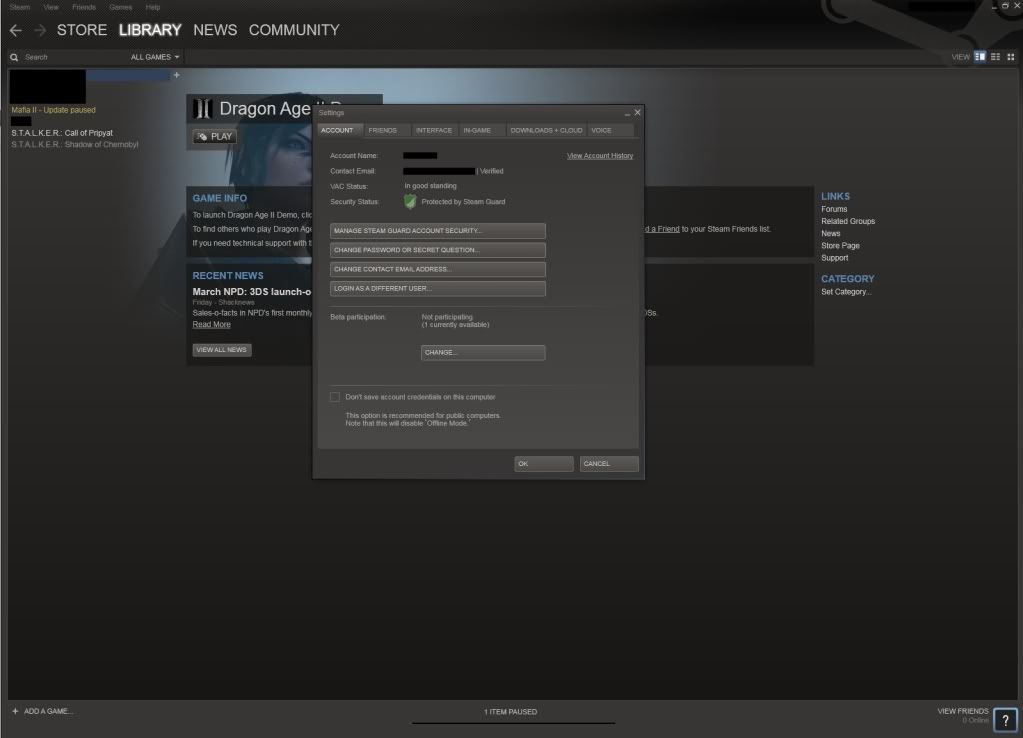Viewport: 1023px width, 738px height.
Task: Click 1 Item Paused downloads status
Action: (x=510, y=712)
